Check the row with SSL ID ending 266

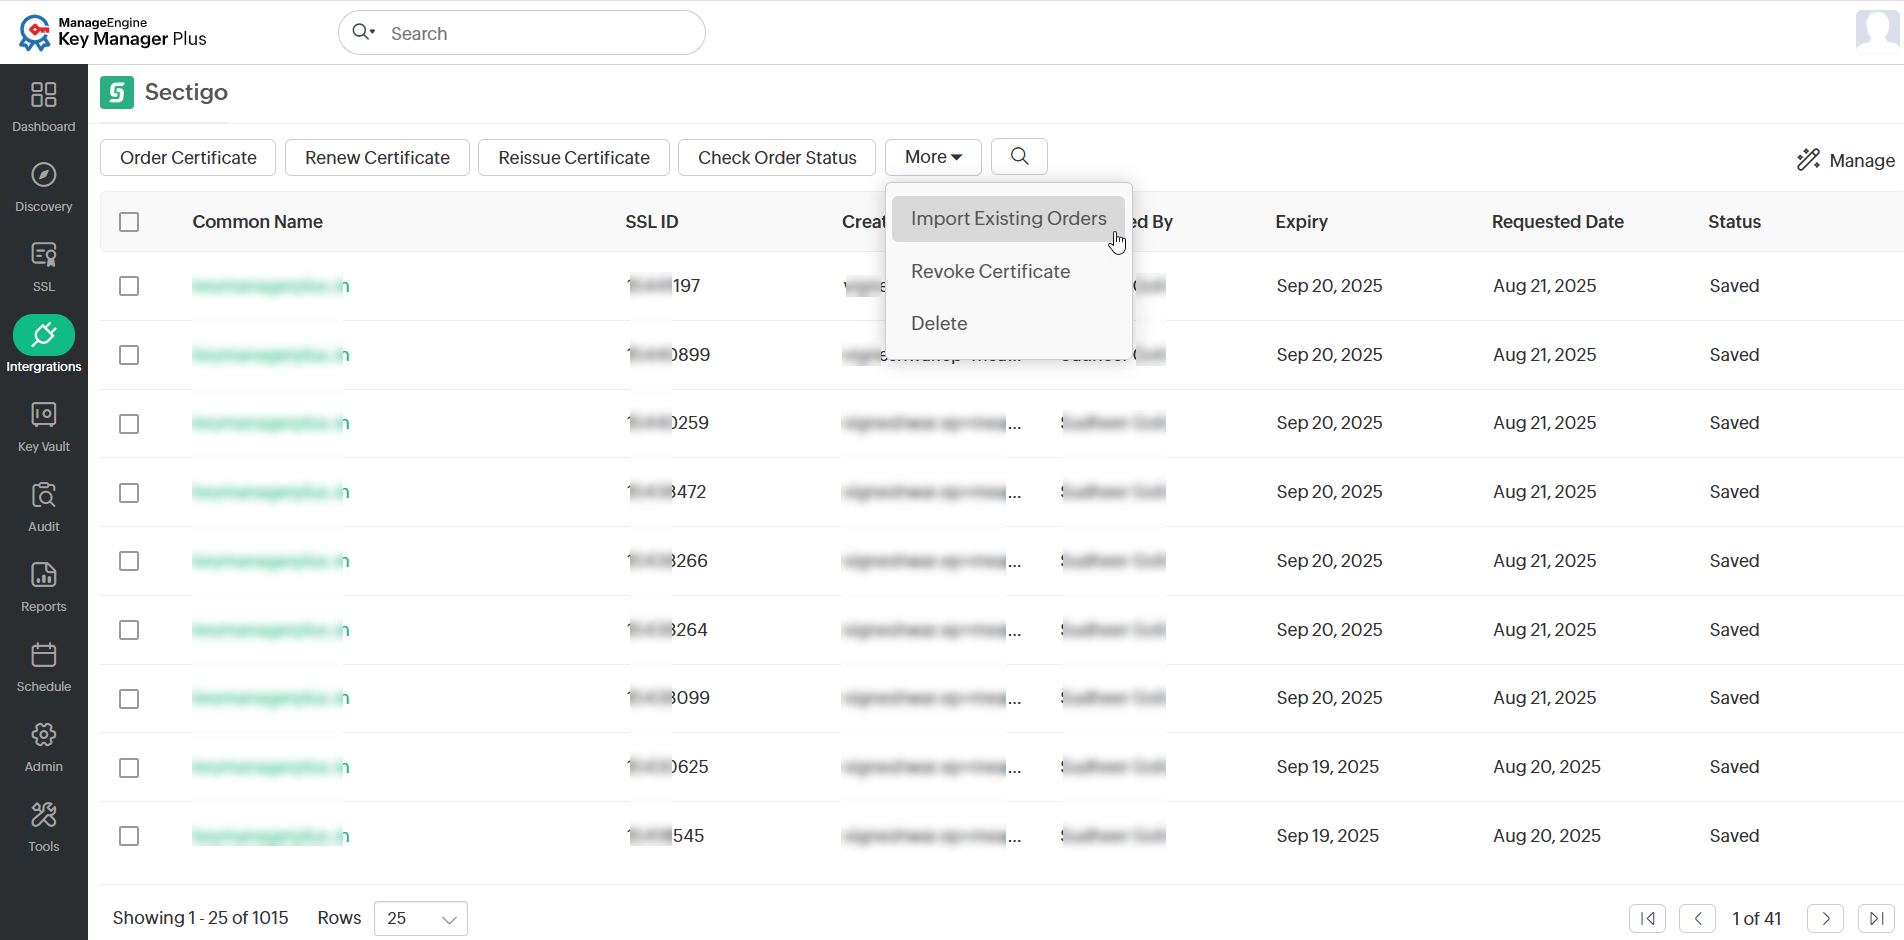129,561
